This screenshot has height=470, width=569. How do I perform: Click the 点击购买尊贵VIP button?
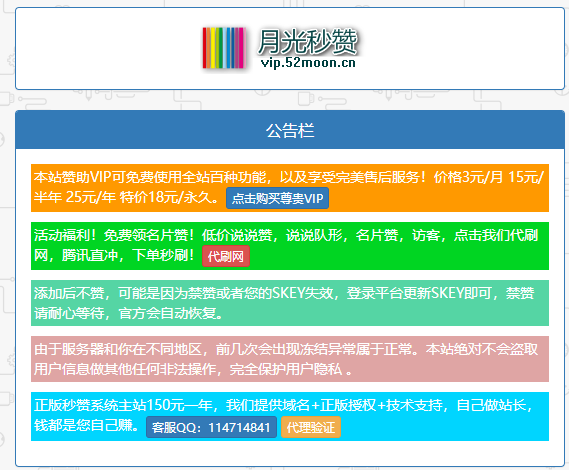tap(277, 198)
